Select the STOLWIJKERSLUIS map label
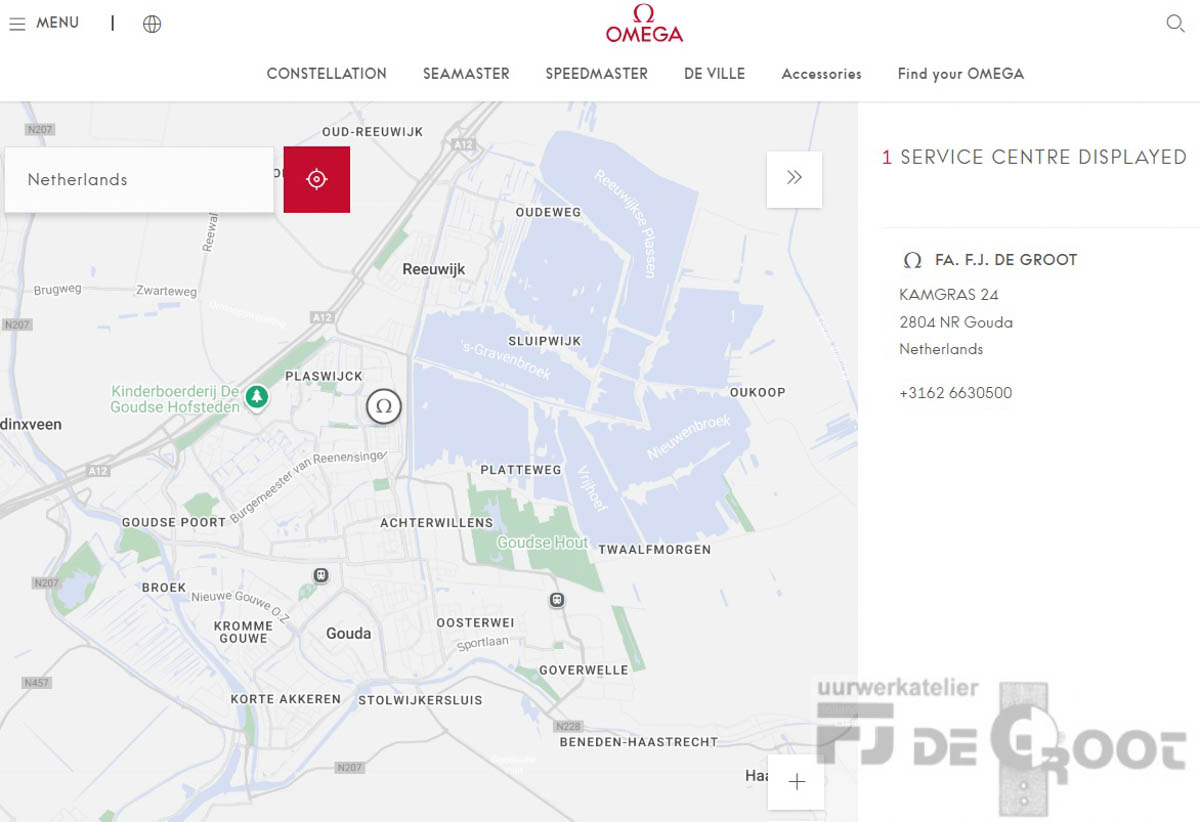The height and width of the screenshot is (822, 1200). point(420,700)
